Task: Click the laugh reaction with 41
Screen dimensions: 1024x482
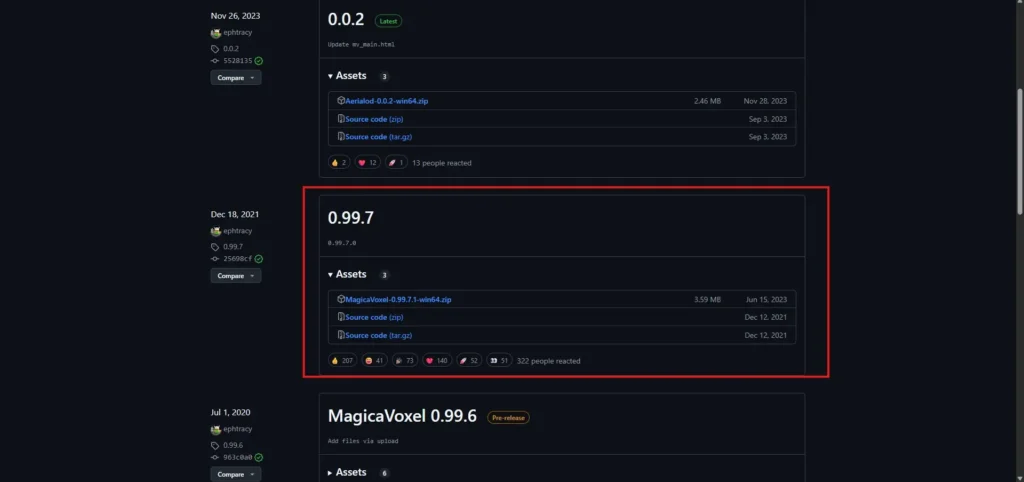Action: (x=374, y=360)
